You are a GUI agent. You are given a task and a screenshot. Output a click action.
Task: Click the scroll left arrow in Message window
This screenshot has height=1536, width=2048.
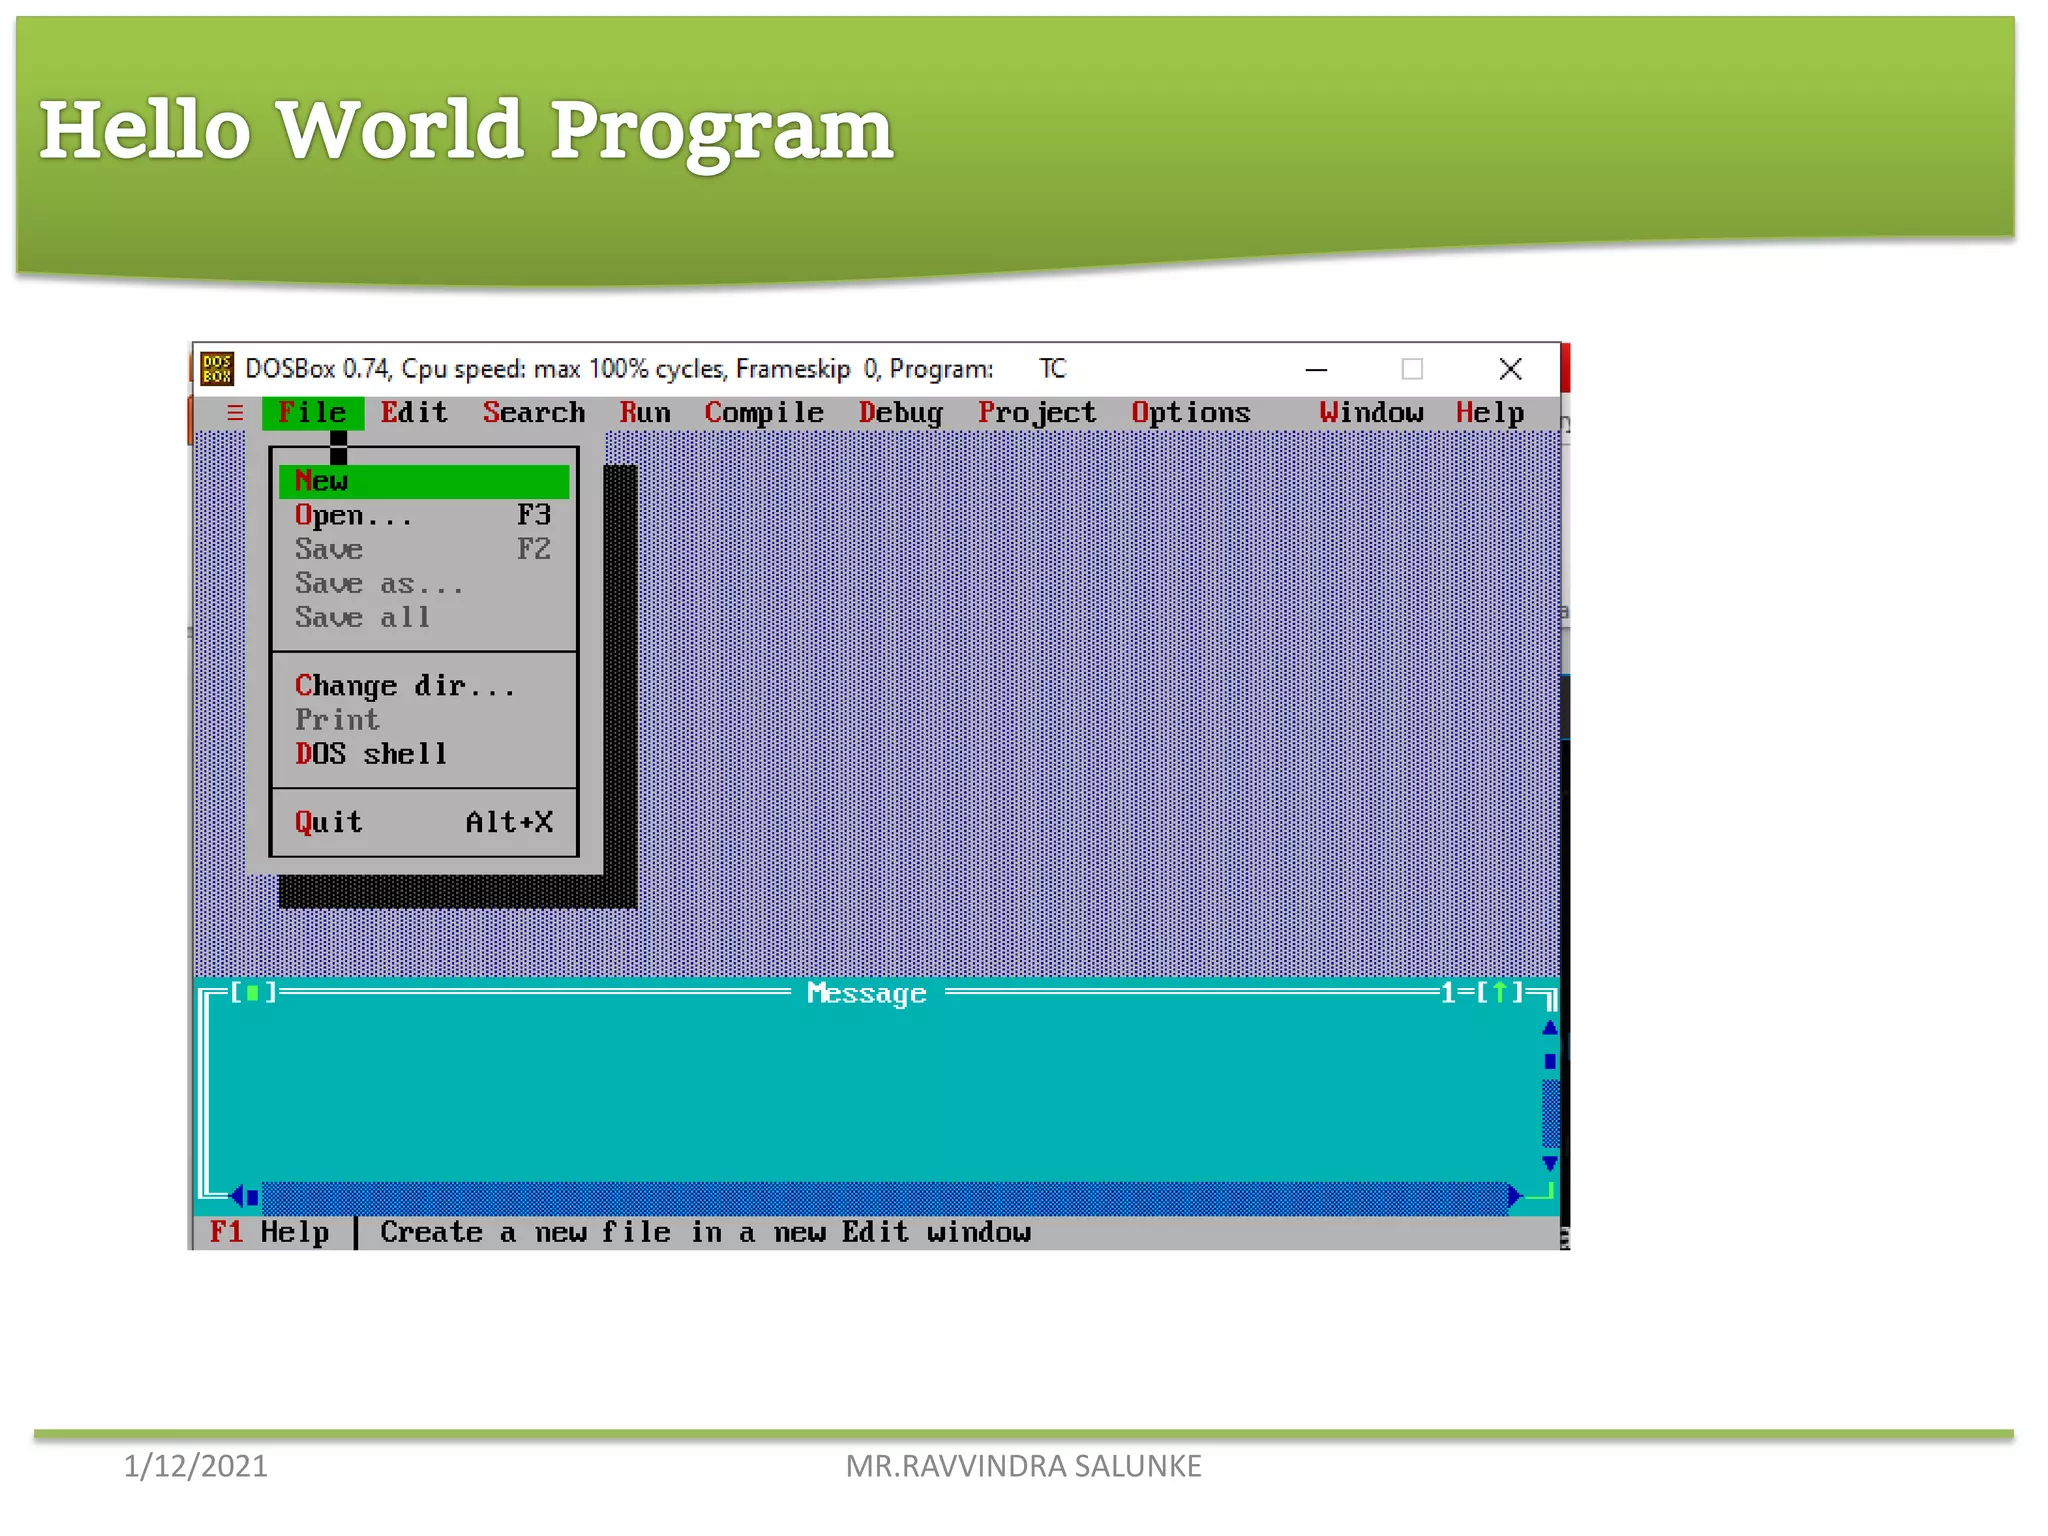(x=238, y=1196)
